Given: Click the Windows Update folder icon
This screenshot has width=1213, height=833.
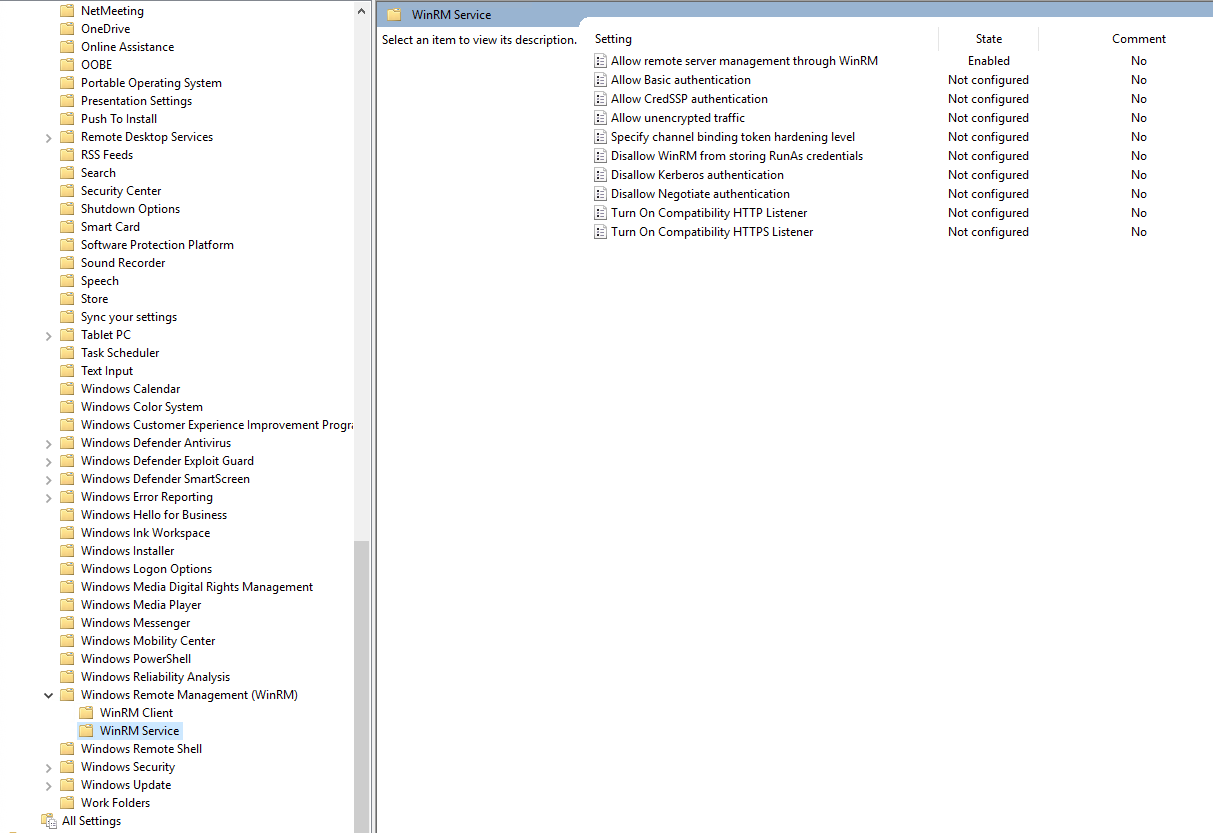Looking at the screenshot, I should click(x=67, y=785).
